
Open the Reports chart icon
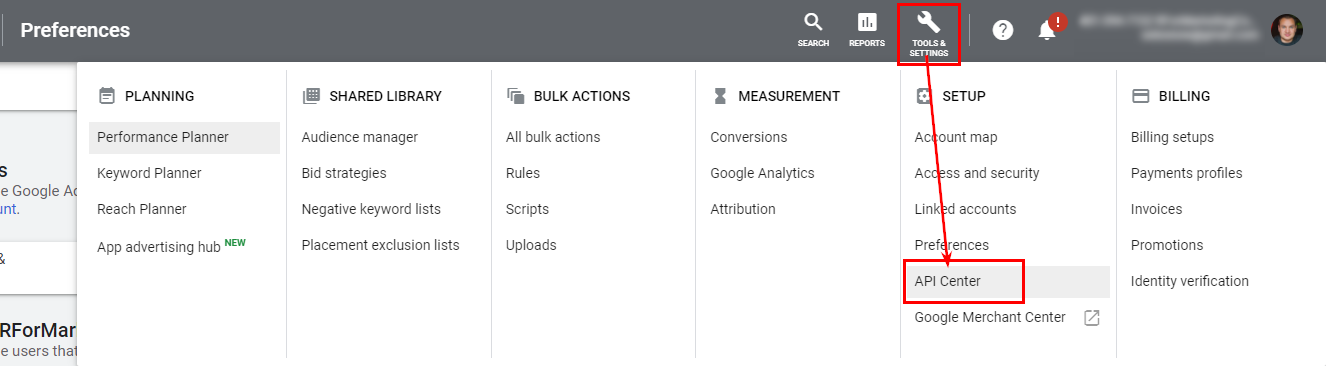point(867,23)
